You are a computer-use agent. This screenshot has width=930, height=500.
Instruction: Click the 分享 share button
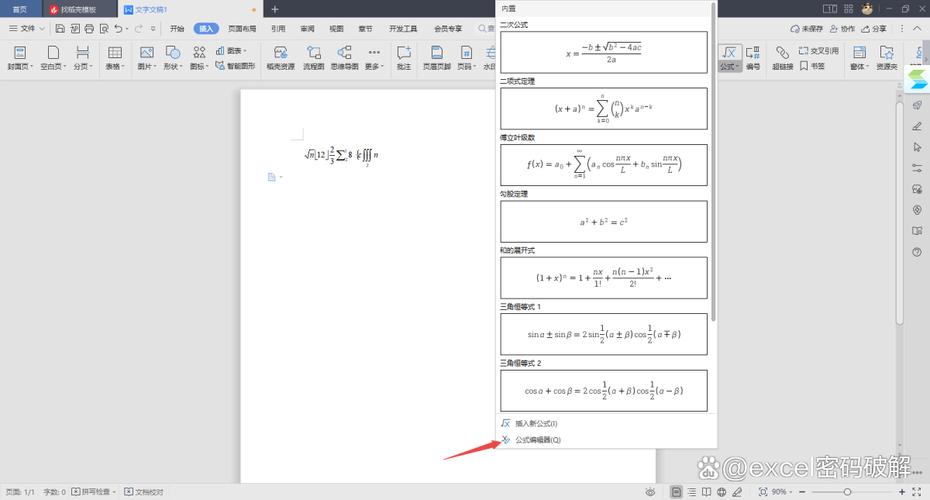click(x=874, y=29)
